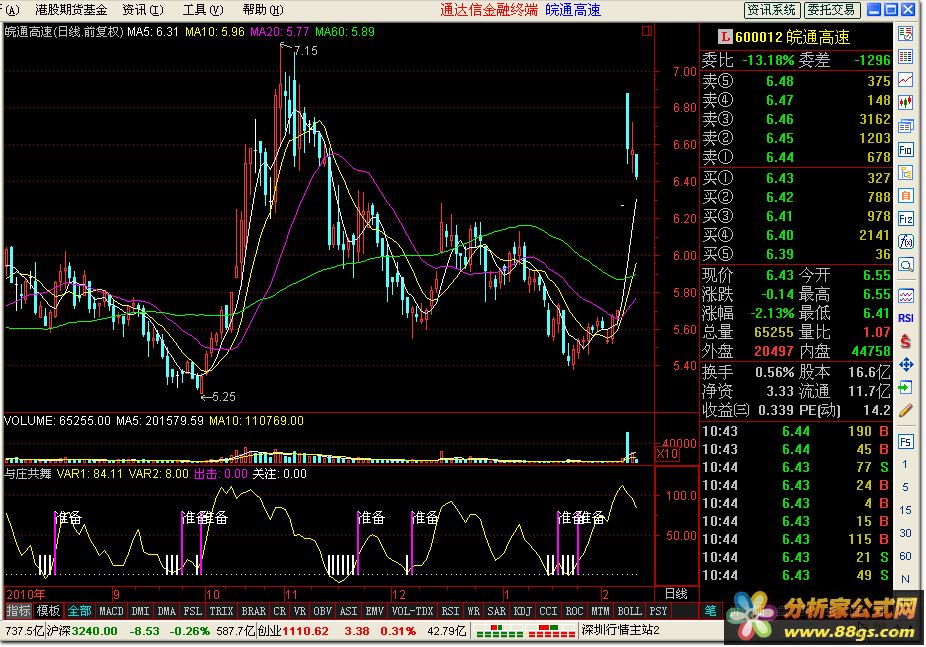926x647 pixels.
Task: Click the 沪深 3240.00 status bar index
Action: click(x=82, y=631)
